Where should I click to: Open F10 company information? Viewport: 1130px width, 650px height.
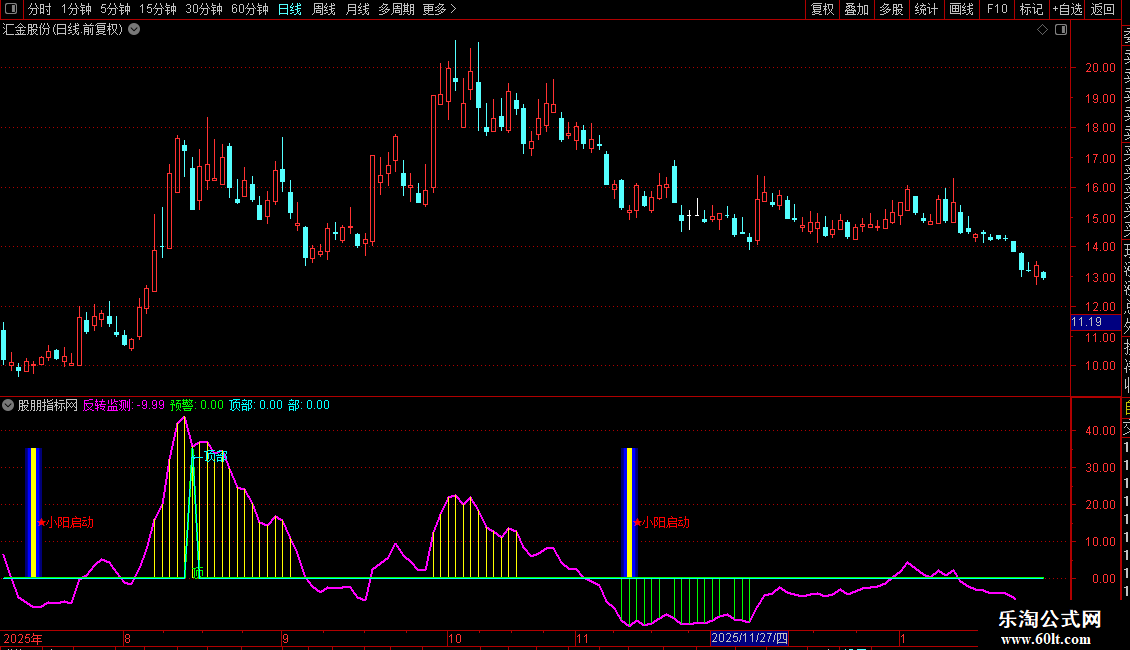[x=996, y=10]
